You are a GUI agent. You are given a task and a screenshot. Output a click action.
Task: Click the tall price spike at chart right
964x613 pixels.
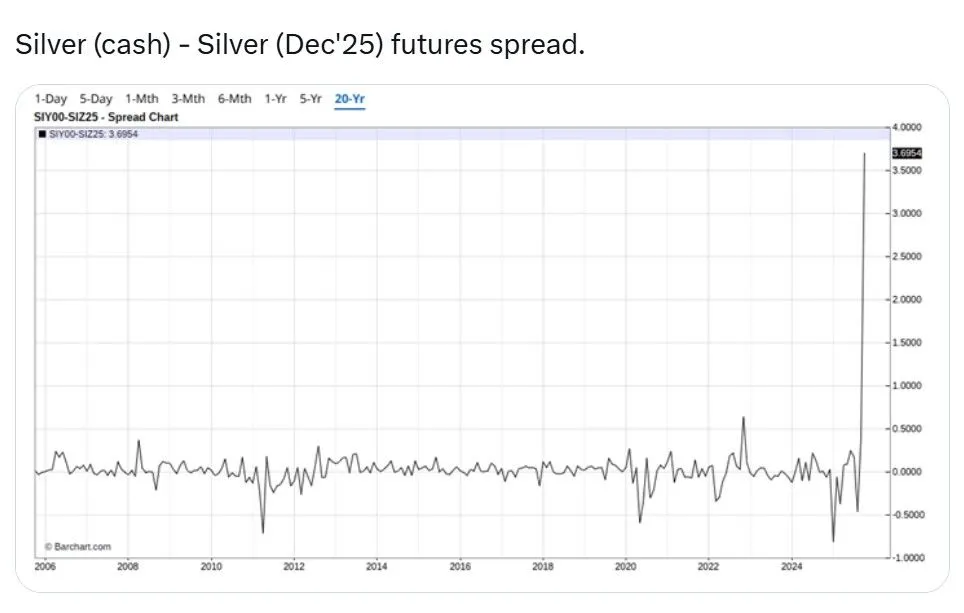(864, 250)
